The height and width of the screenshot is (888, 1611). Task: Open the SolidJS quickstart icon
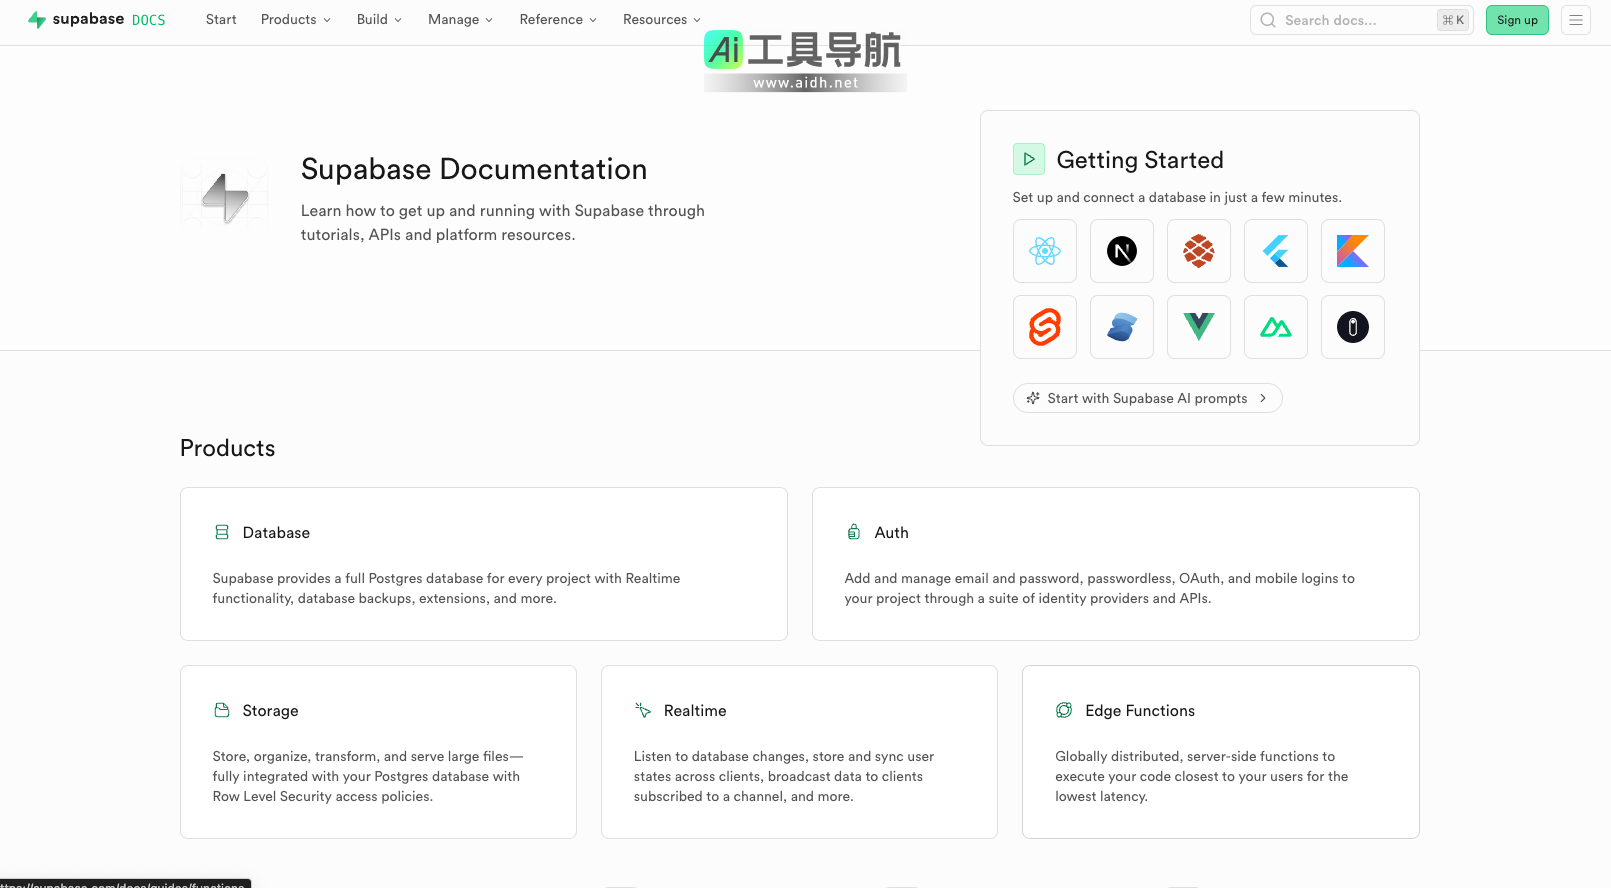point(1121,327)
